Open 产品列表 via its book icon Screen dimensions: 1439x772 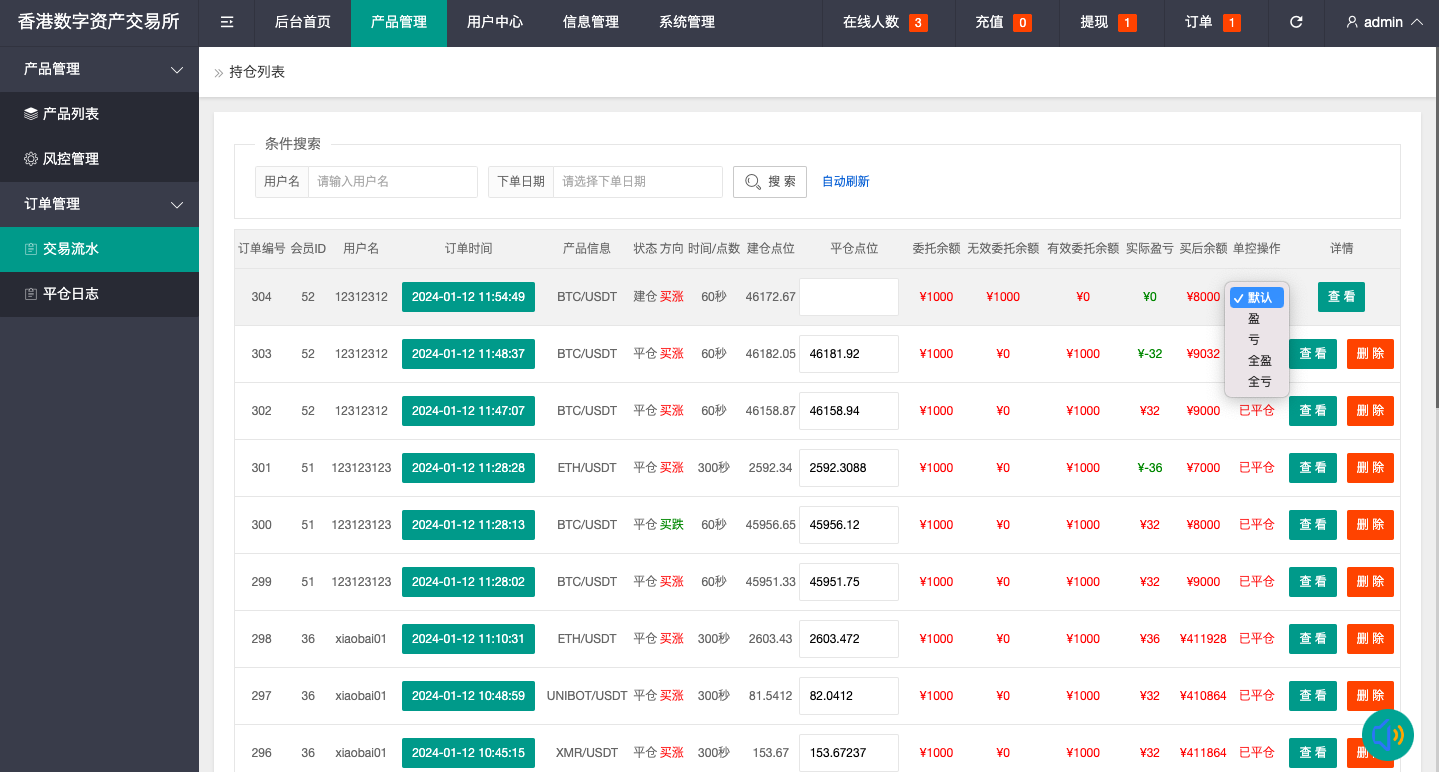(33, 113)
